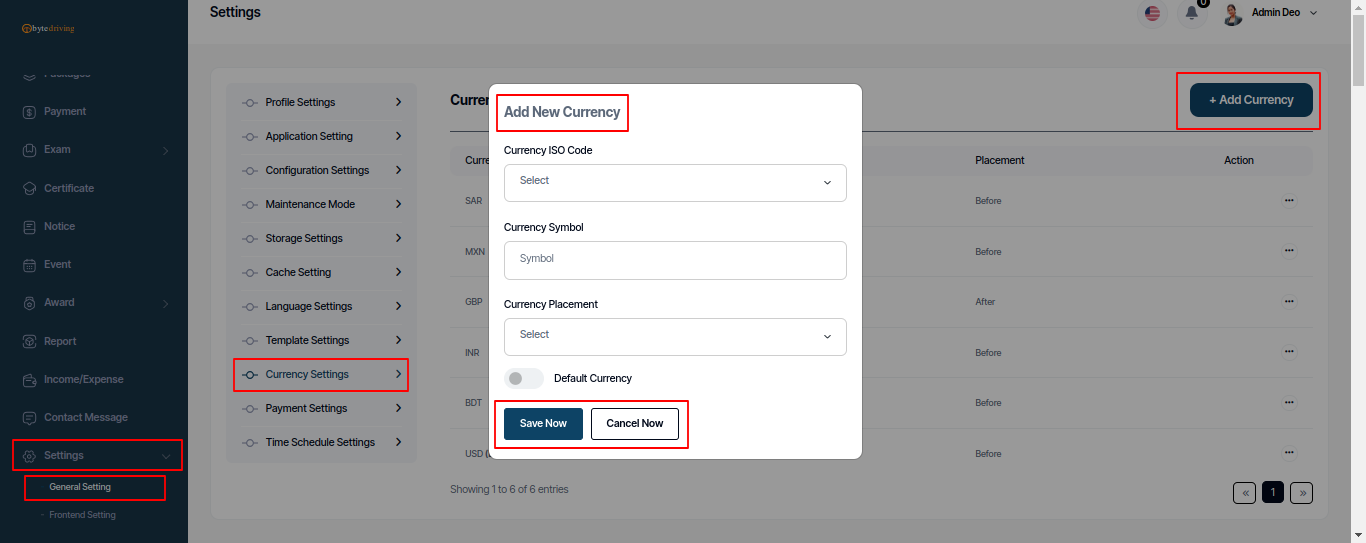Click the GBP row action menu icon
This screenshot has height=543, width=1366.
(1289, 302)
